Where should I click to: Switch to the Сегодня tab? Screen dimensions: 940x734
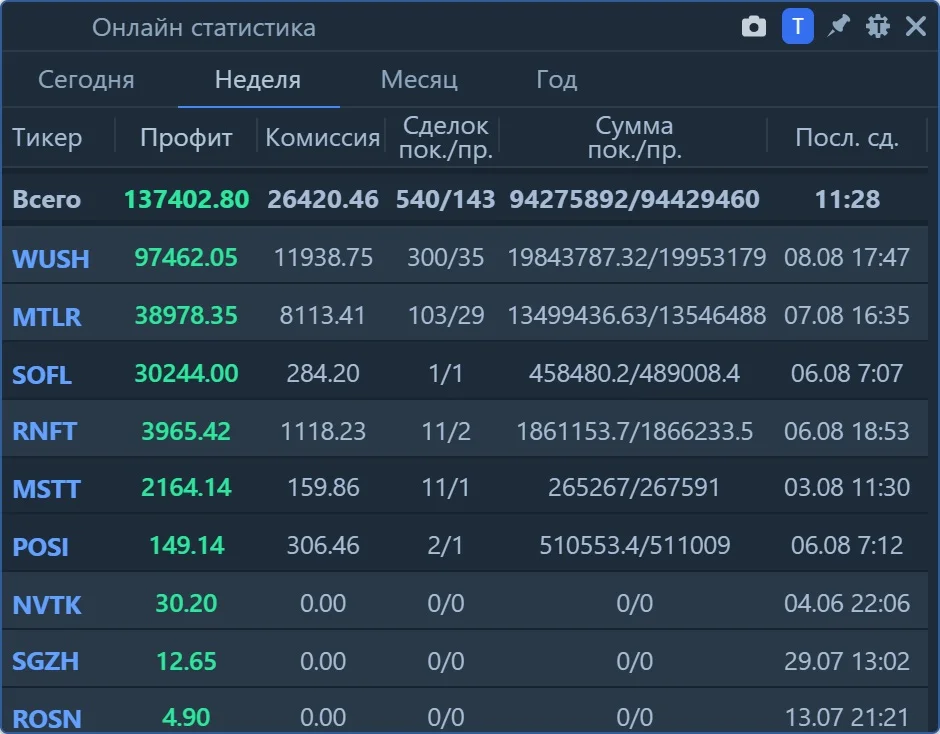(x=86, y=80)
